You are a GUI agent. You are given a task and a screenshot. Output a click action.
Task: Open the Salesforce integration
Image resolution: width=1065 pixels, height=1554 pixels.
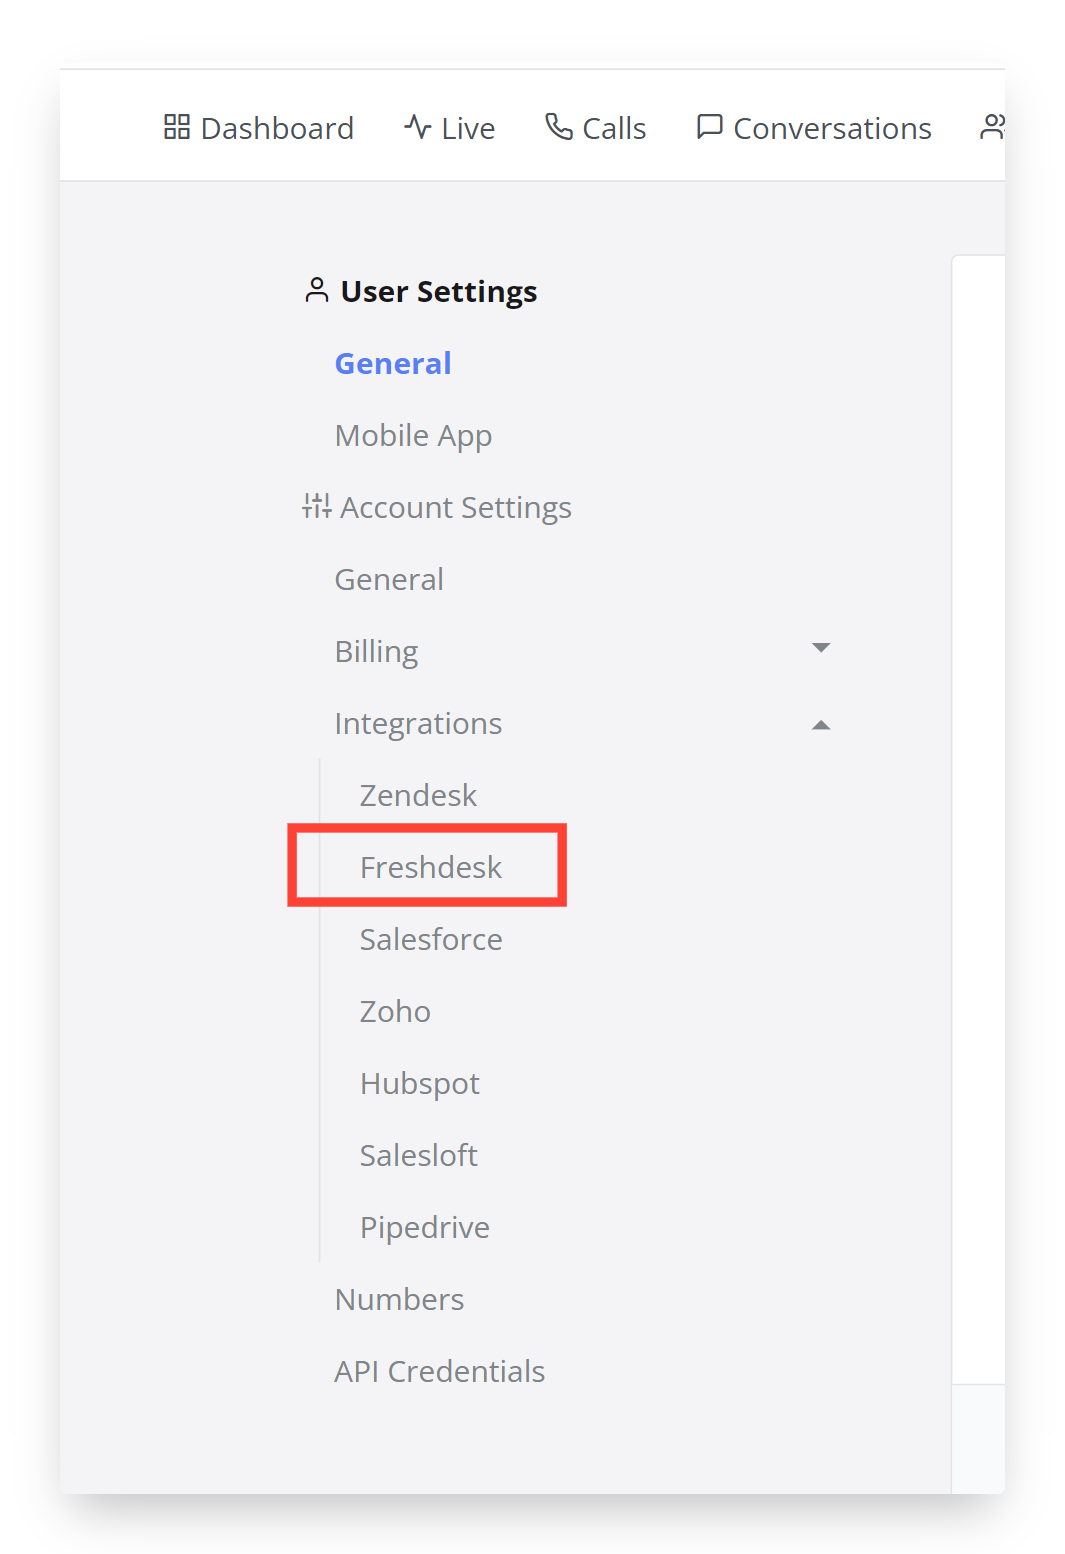point(430,939)
